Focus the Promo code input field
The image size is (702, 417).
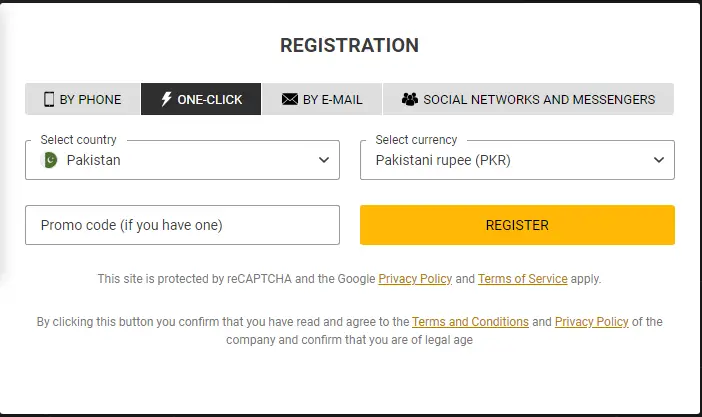click(x=182, y=225)
